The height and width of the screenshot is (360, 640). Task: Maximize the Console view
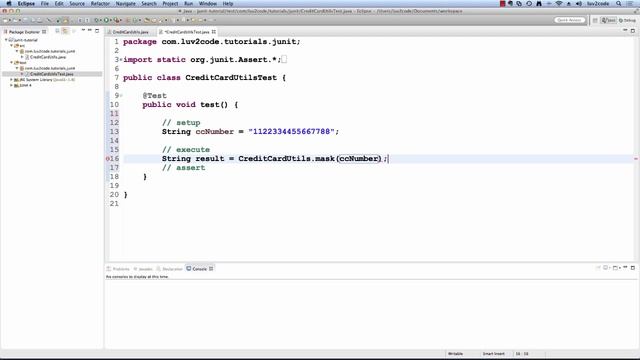[633, 268]
